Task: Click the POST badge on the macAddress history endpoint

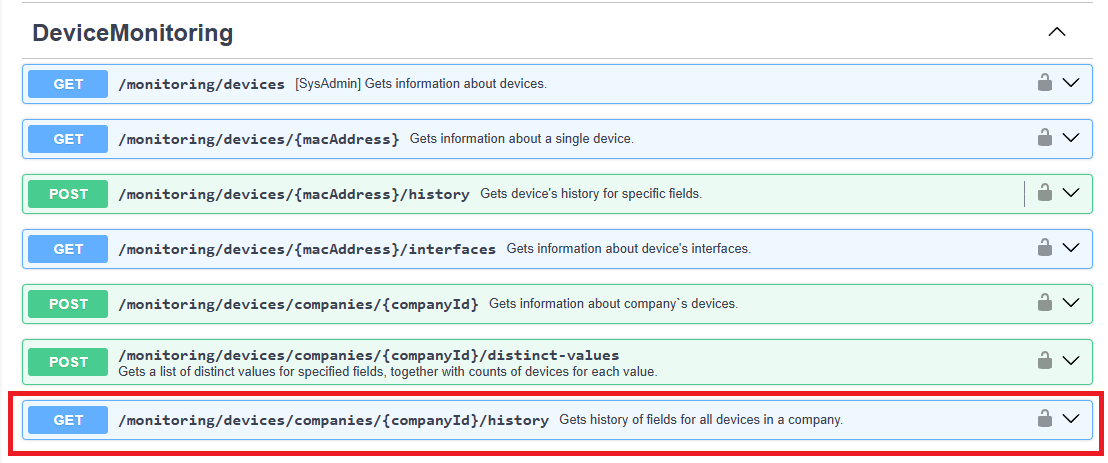Action: tap(68, 194)
